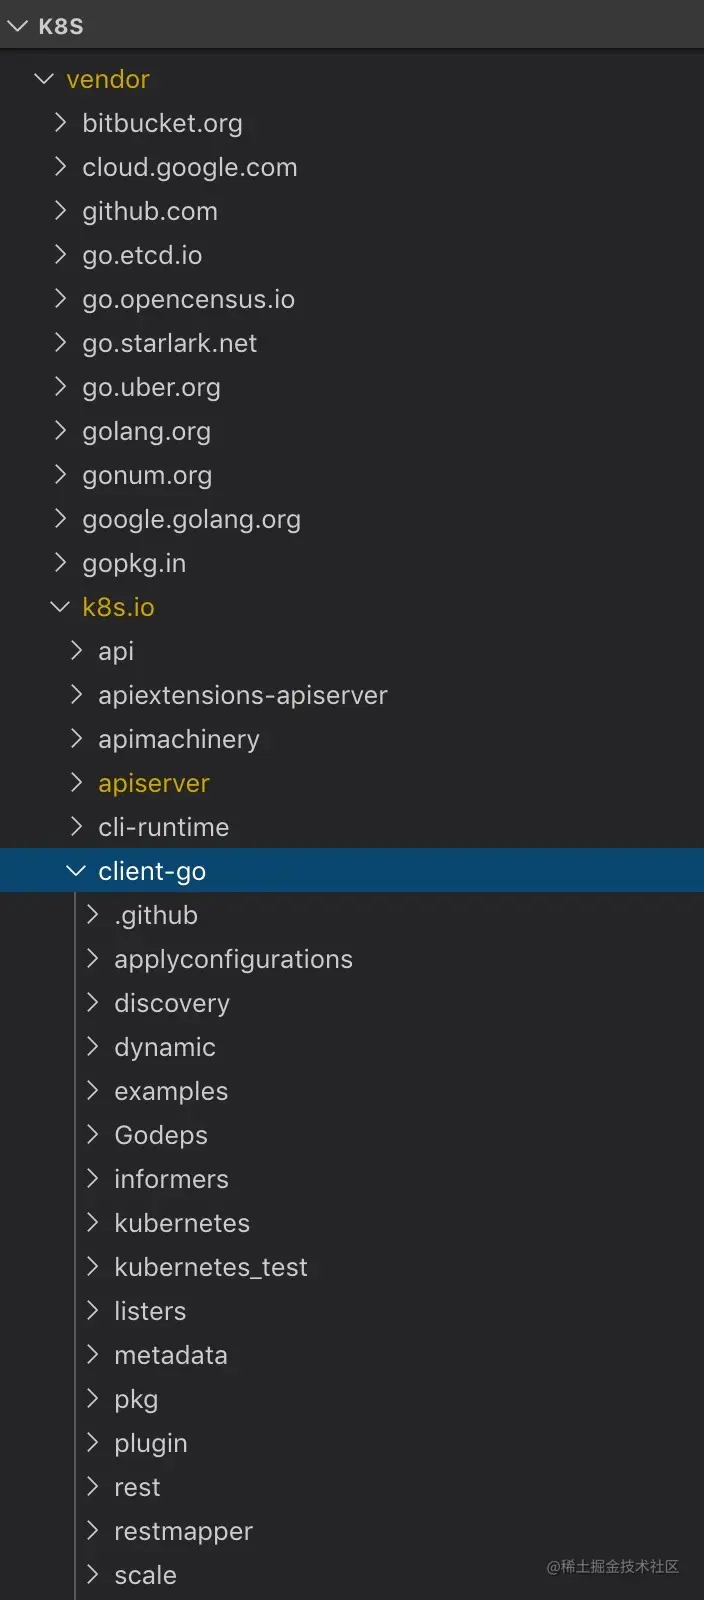Expand the bitbucket.org folder chevron
This screenshot has width=704, height=1600.
point(60,122)
